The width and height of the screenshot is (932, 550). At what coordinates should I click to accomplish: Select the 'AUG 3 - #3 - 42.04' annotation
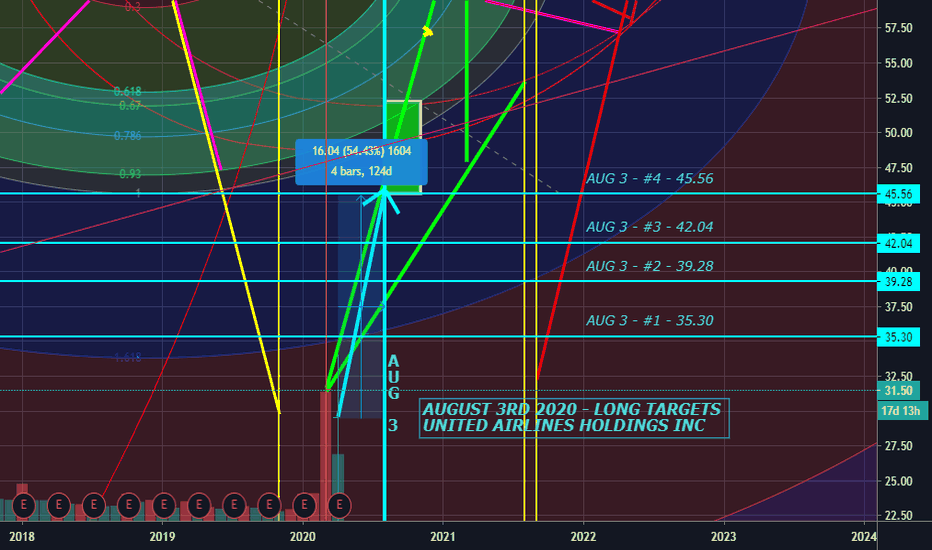point(650,227)
